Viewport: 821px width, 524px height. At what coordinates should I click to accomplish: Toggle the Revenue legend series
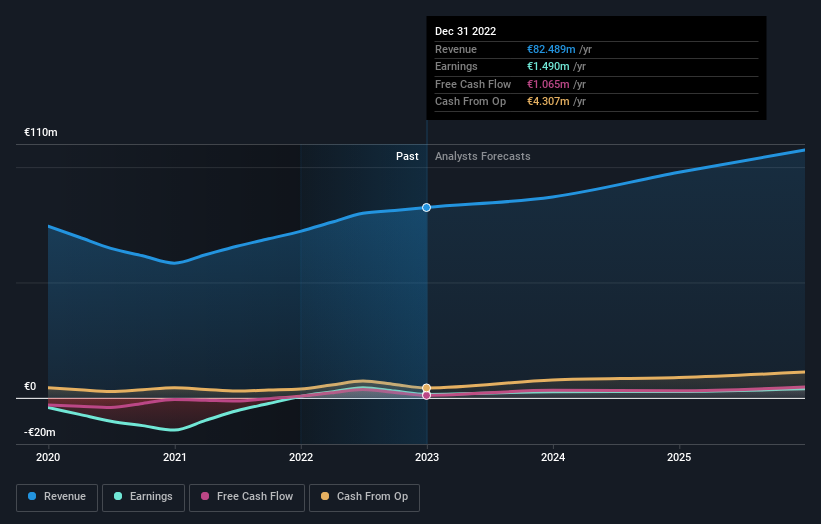[57, 497]
